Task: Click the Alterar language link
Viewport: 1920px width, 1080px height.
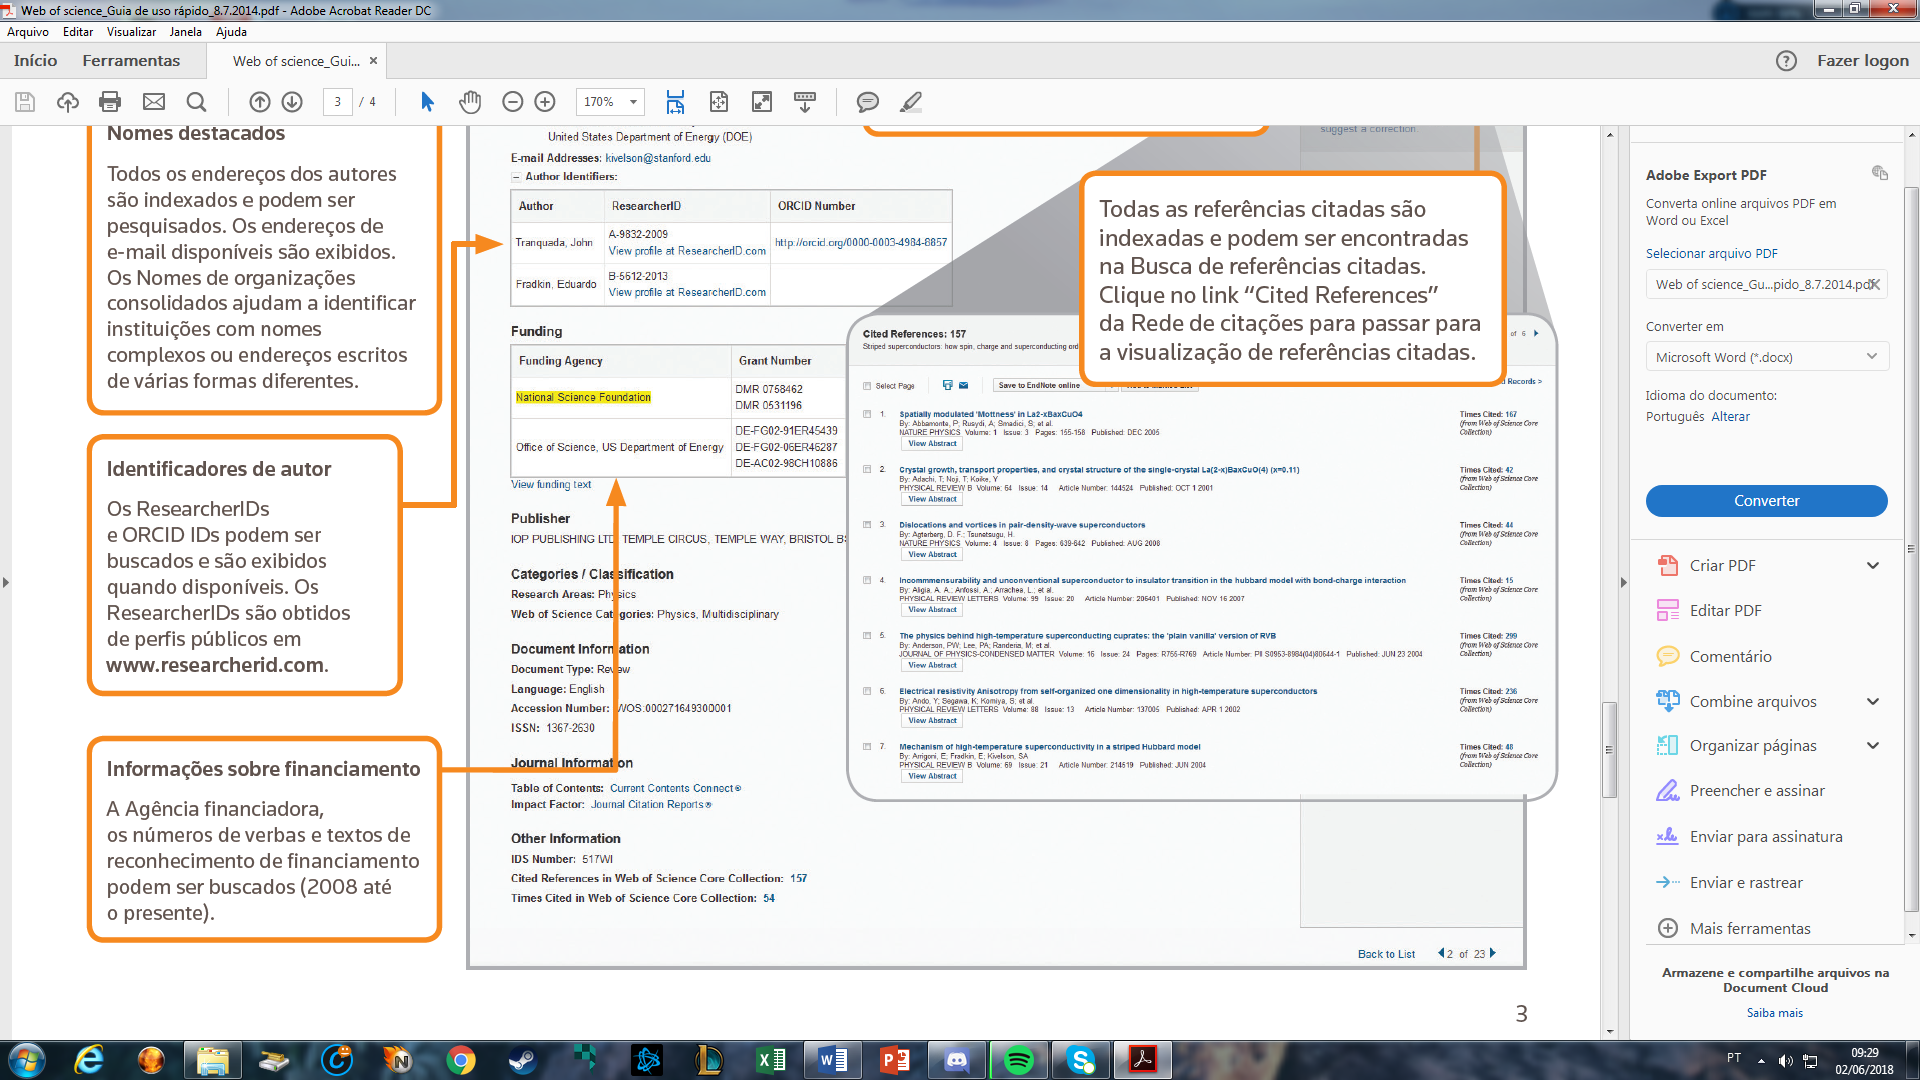Action: [x=1730, y=417]
